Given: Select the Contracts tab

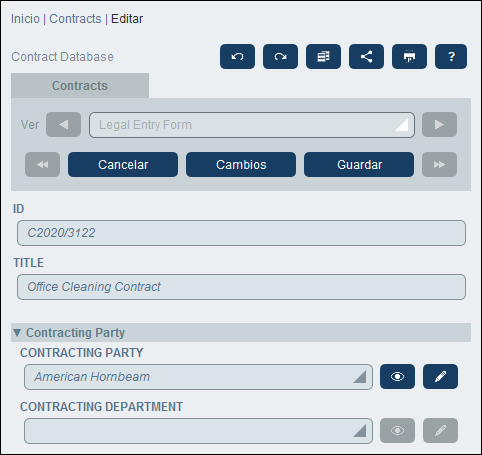Looking at the screenshot, I should (80, 86).
